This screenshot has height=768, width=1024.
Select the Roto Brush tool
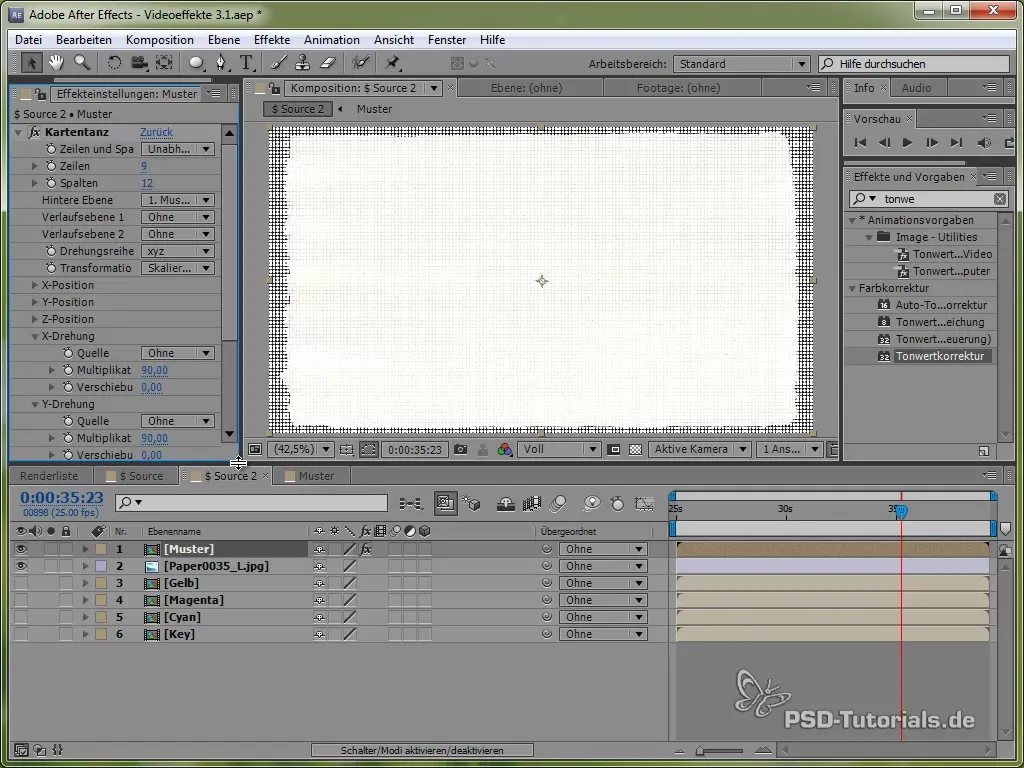coord(360,63)
